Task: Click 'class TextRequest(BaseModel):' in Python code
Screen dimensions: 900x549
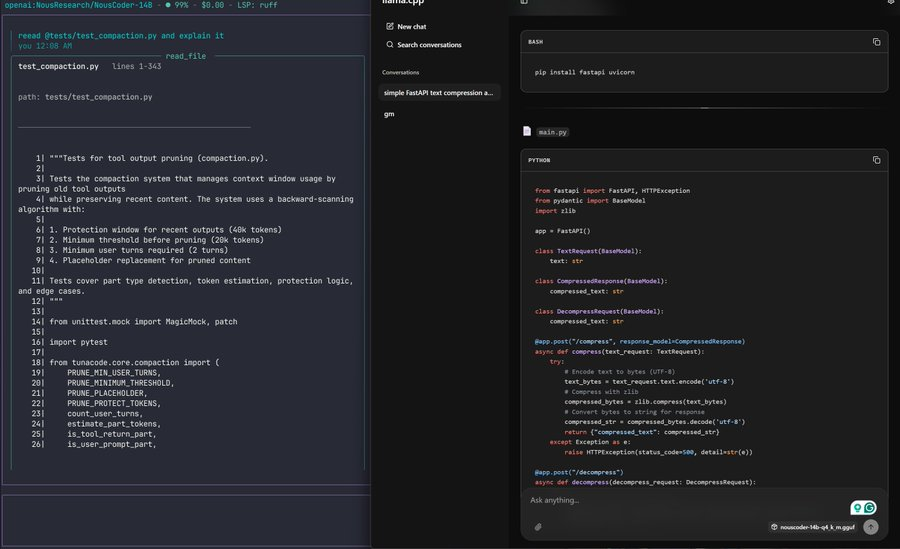Action: click(588, 251)
